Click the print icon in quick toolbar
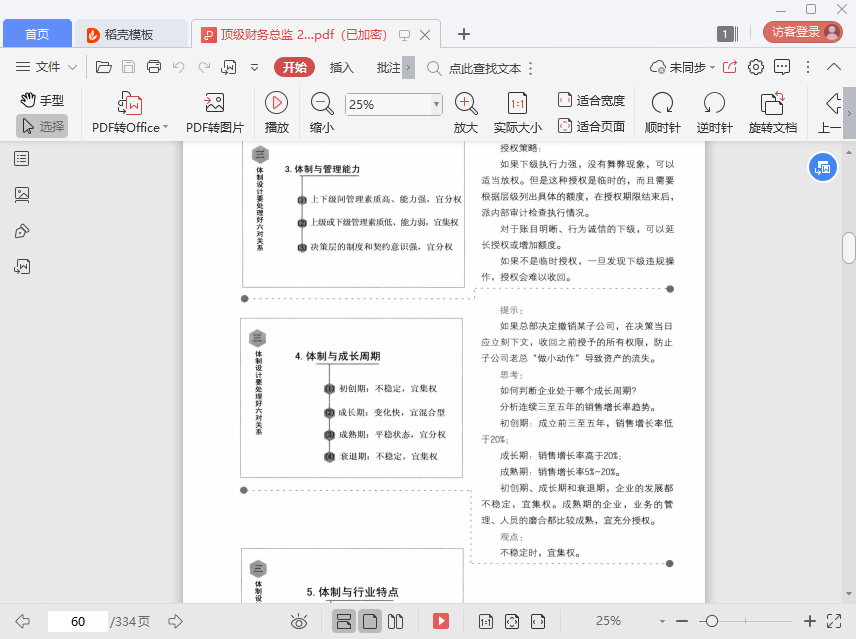 click(154, 68)
